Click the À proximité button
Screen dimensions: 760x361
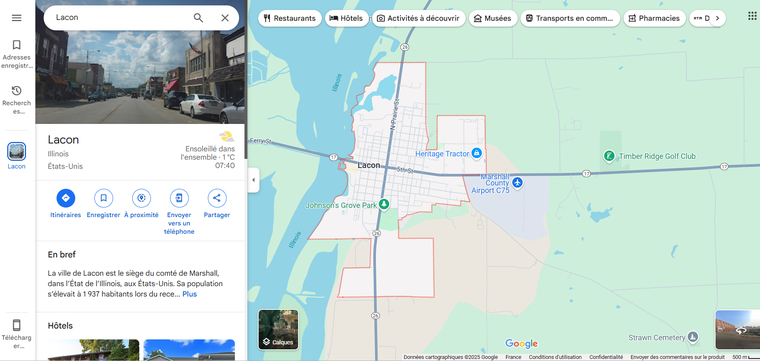coord(141,204)
